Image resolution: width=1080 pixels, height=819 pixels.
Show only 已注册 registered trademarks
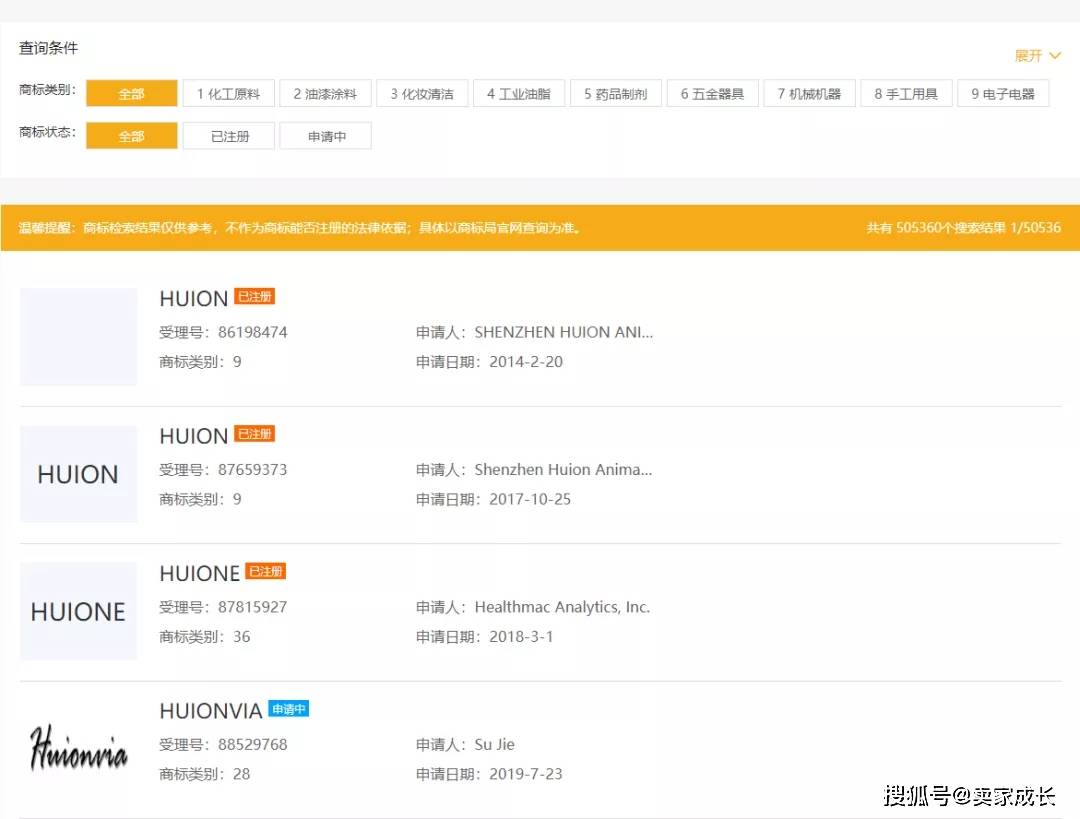pos(229,136)
